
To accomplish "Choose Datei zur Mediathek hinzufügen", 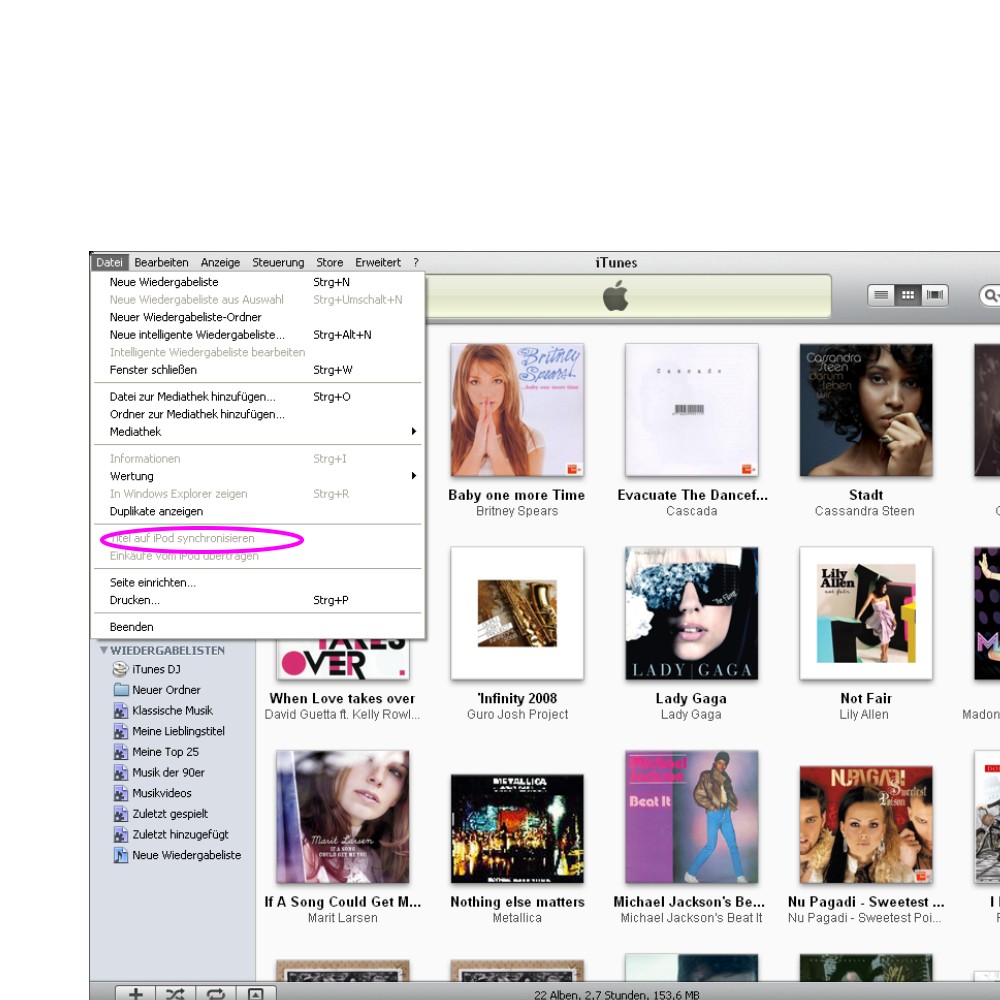I will tap(258, 397).
